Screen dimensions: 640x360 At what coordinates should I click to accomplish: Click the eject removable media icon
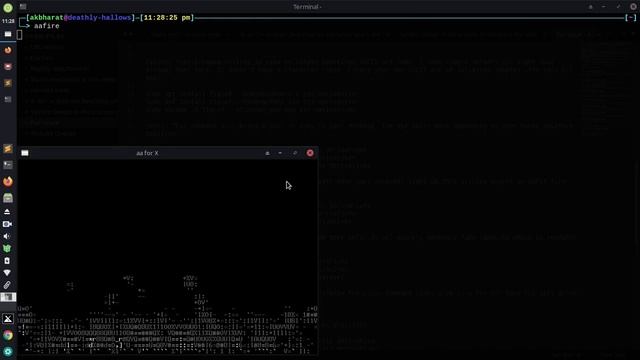[x=7, y=212]
